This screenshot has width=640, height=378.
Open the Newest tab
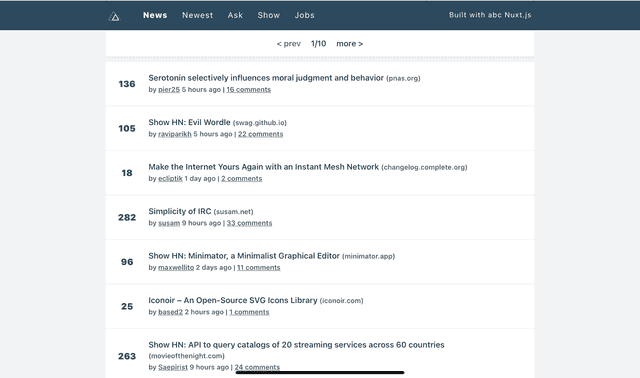198,15
